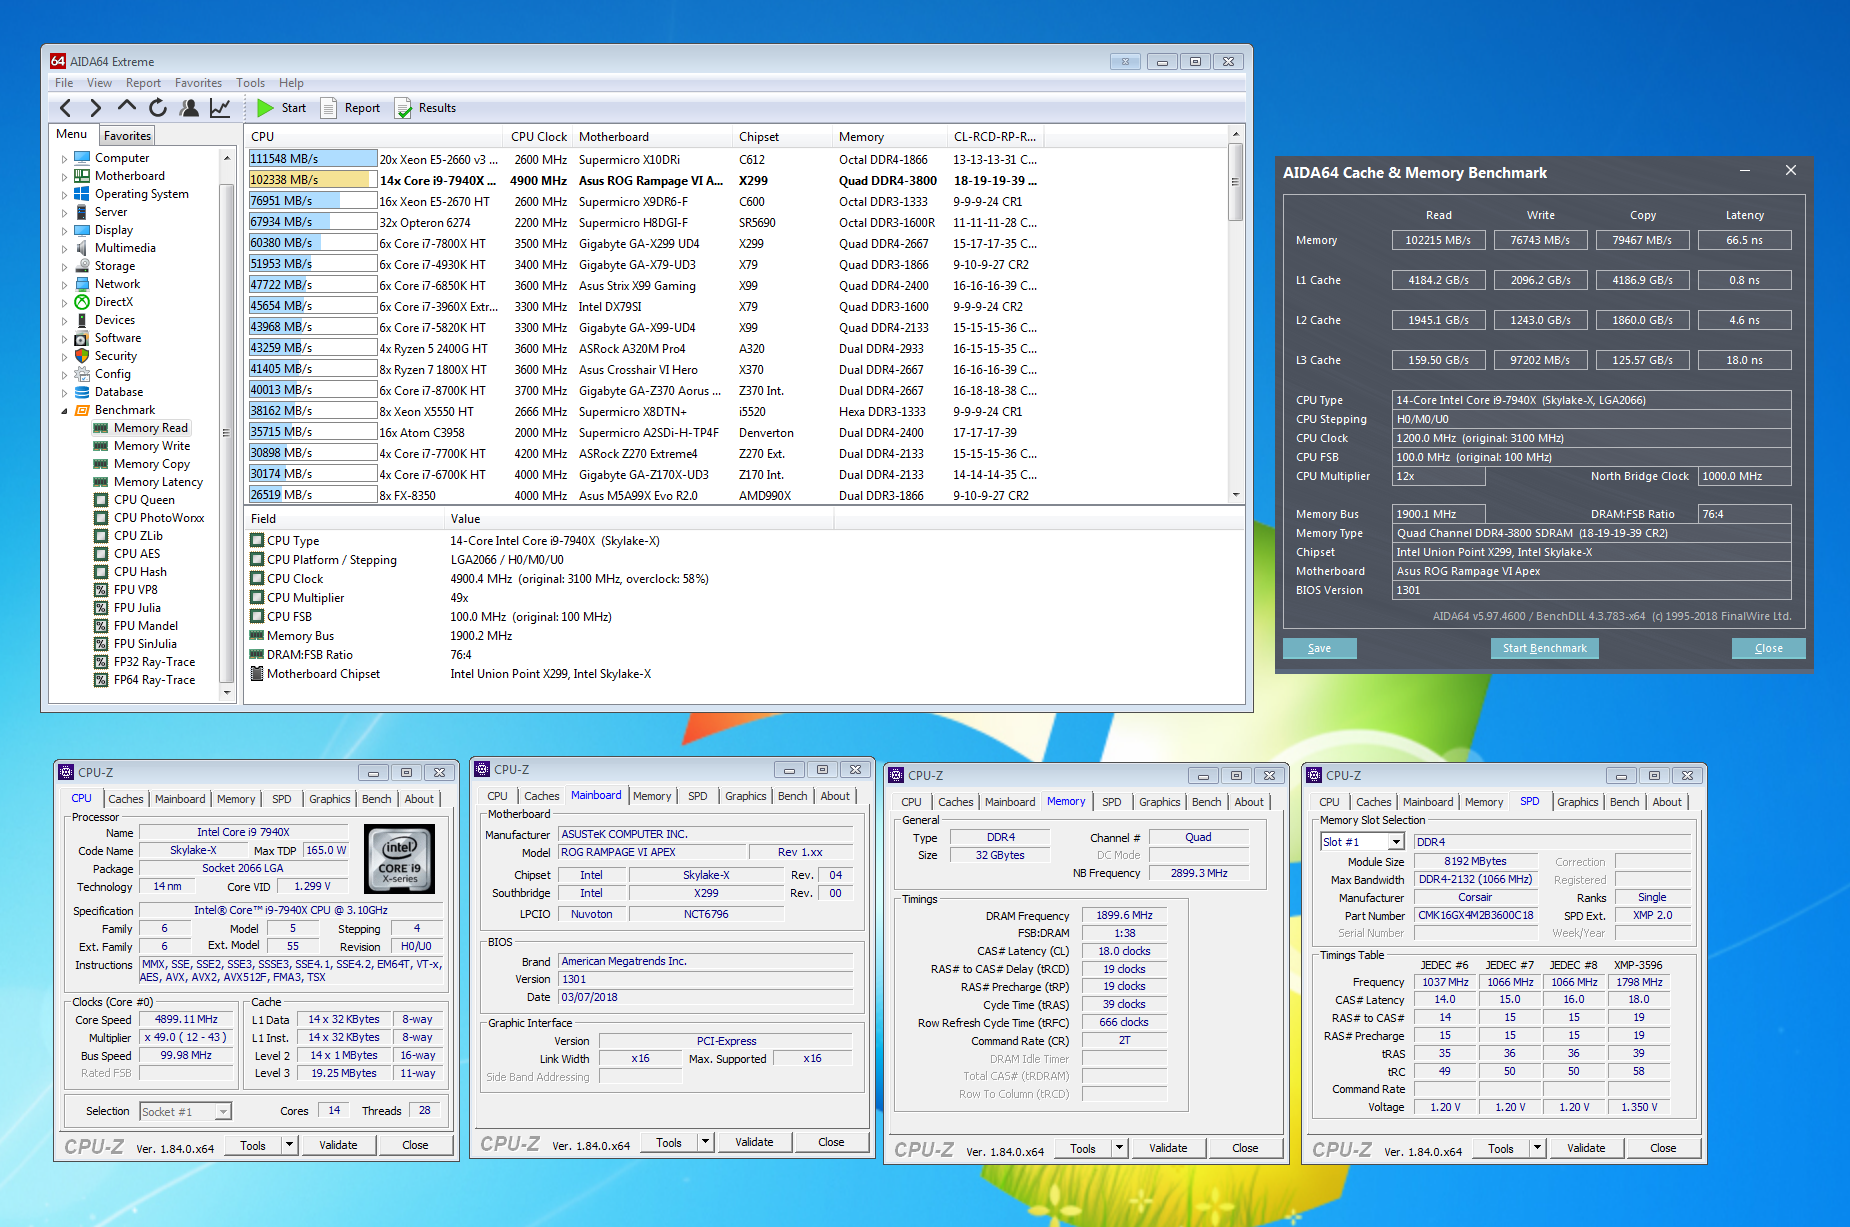Viewport: 1850px width, 1227px height.
Task: Select Memory Write benchmark item
Action: pyautogui.click(x=152, y=446)
